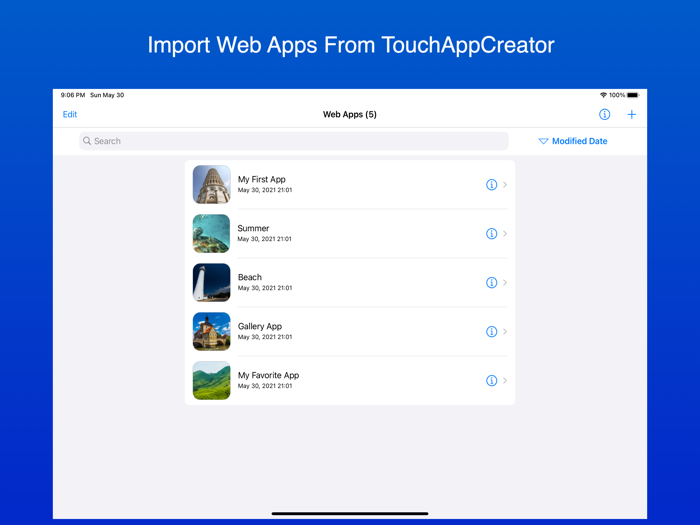
Task: Tap the home indicator bar
Action: [350, 514]
